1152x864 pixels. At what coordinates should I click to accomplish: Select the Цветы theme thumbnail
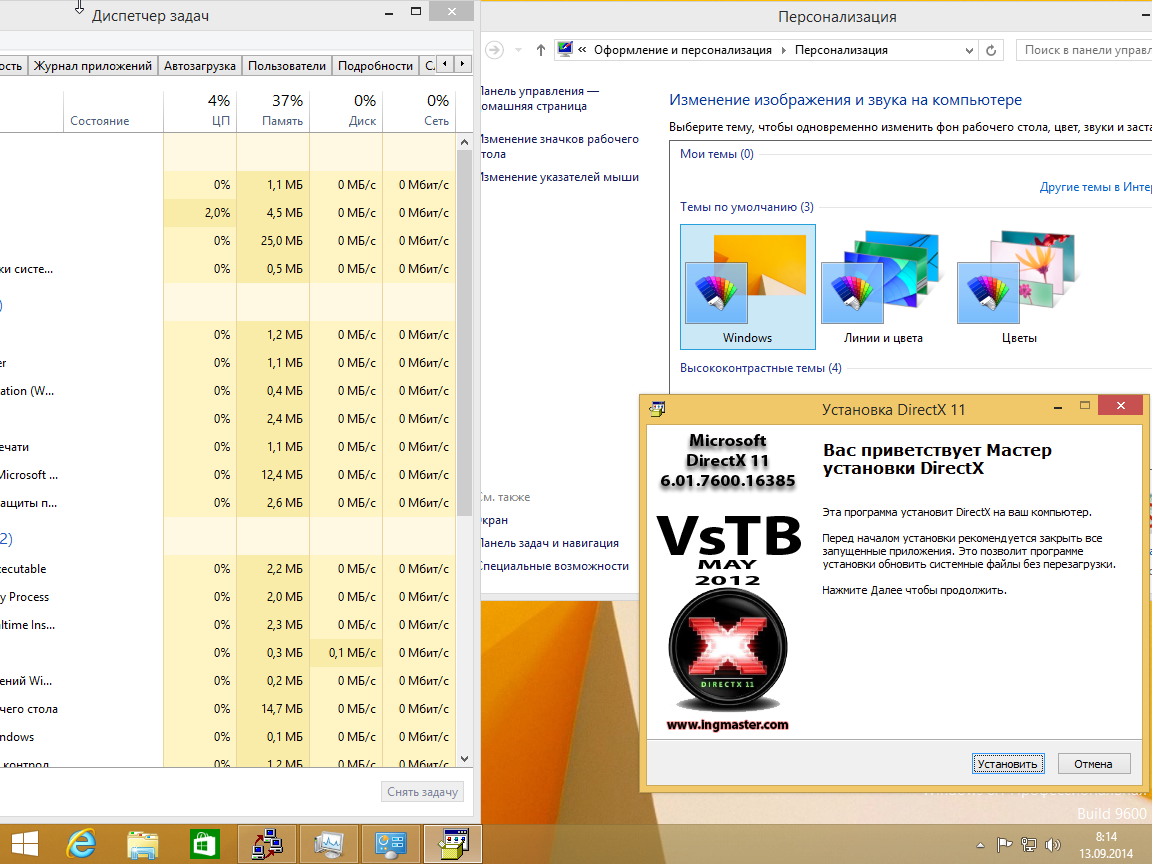1019,287
